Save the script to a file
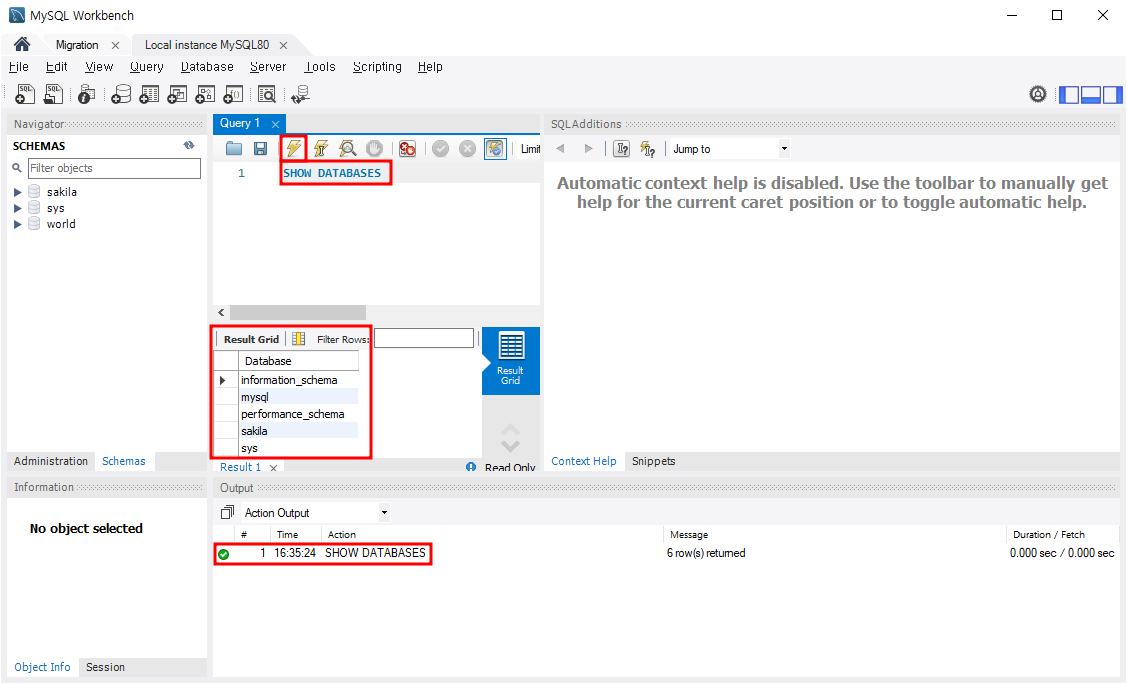 coord(260,149)
